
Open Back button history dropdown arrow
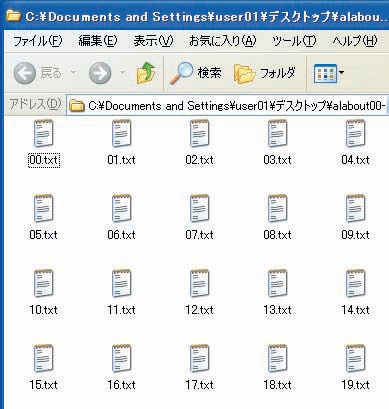74,73
